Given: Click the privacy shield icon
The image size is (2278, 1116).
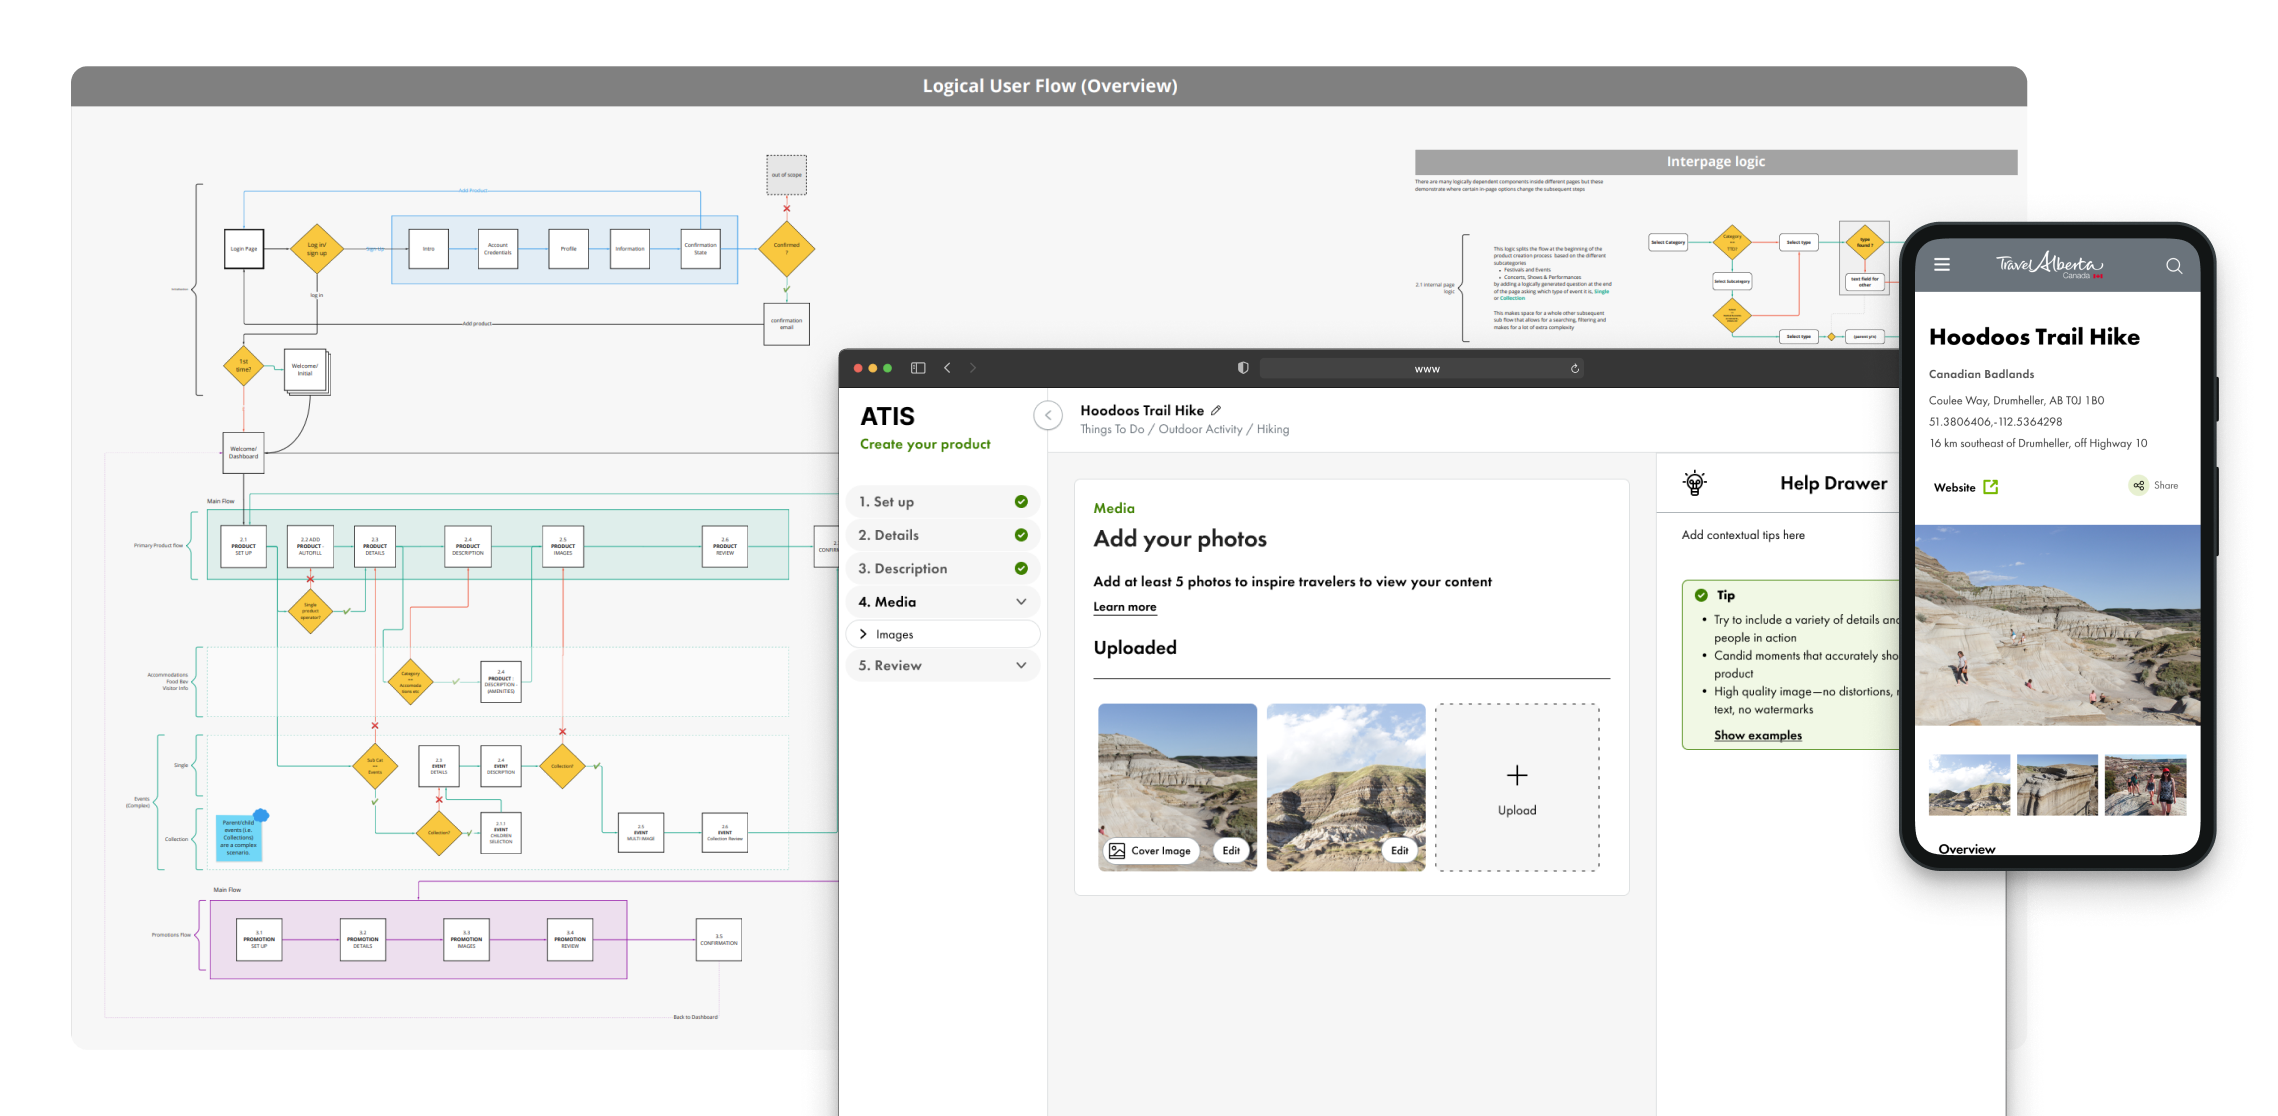Looking at the screenshot, I should (1243, 368).
